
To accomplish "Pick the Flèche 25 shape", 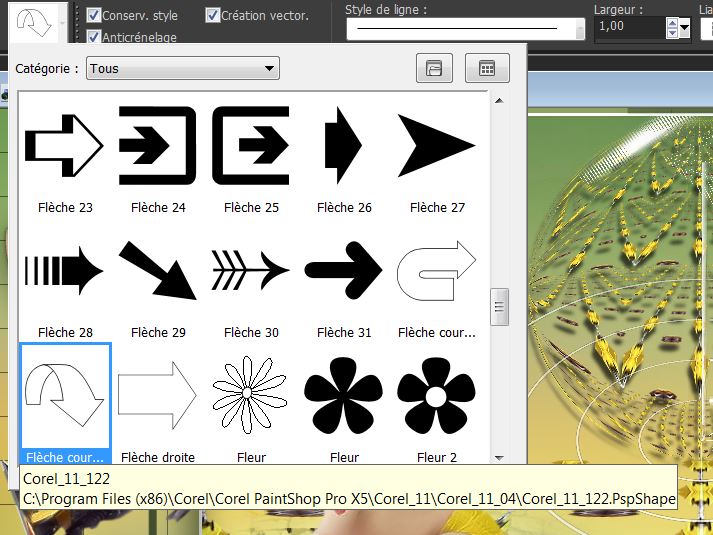I will tap(251, 145).
